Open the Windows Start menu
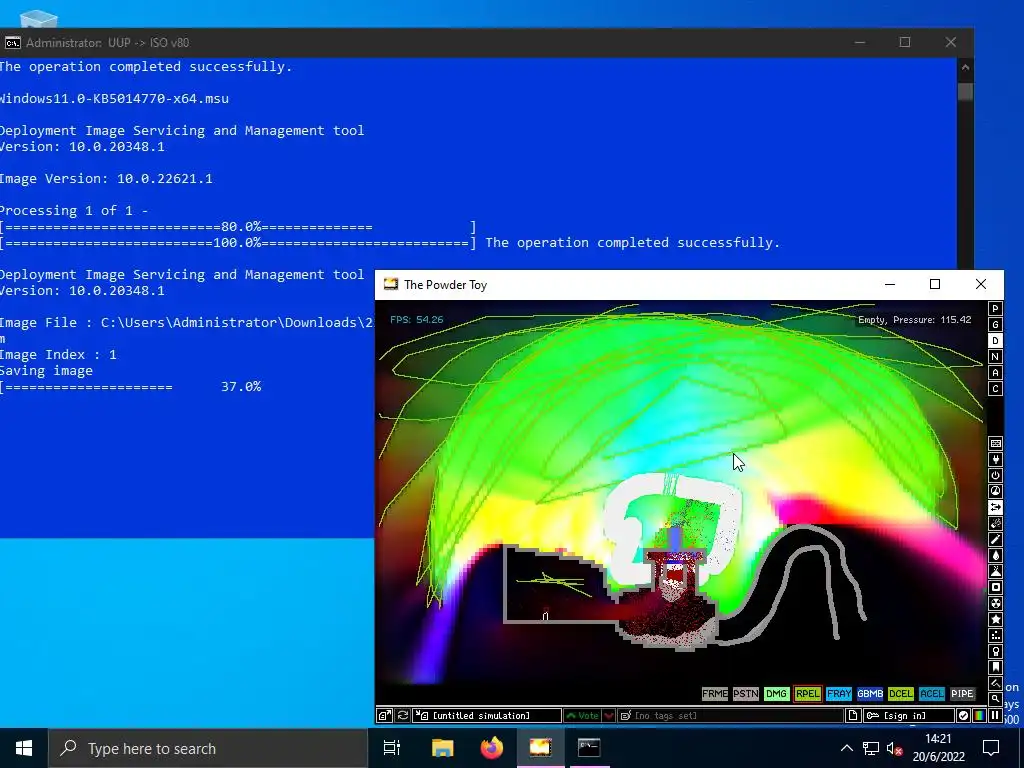The height and width of the screenshot is (768, 1024). (24, 748)
